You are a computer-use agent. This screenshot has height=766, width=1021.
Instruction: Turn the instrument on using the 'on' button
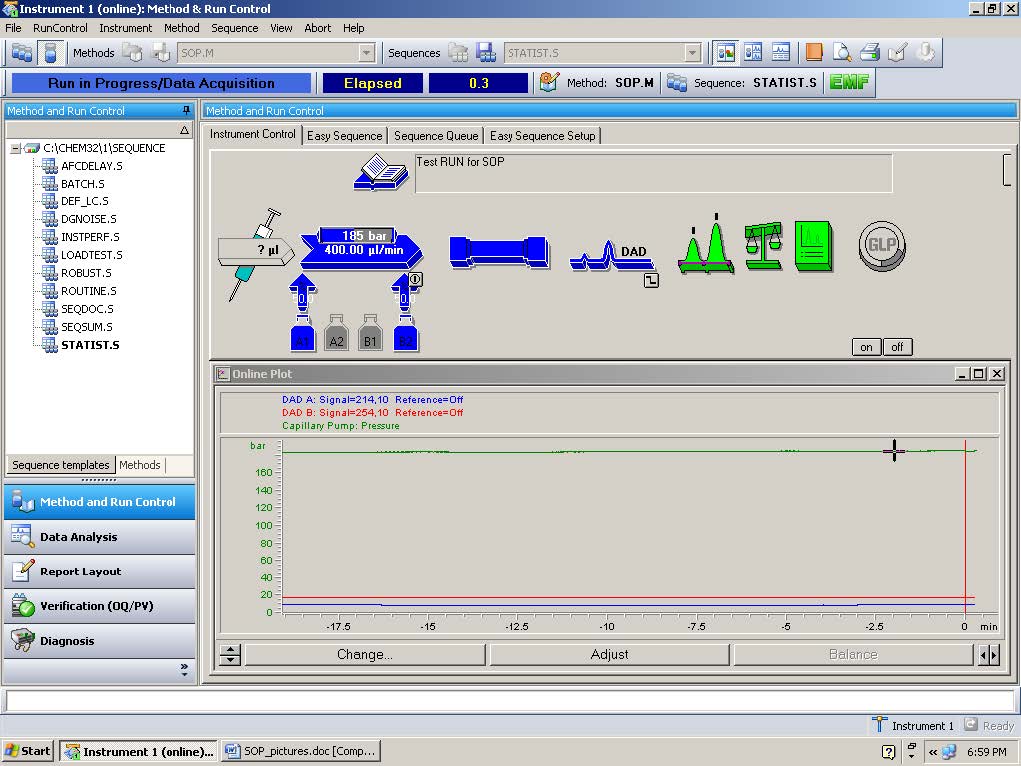(864, 347)
